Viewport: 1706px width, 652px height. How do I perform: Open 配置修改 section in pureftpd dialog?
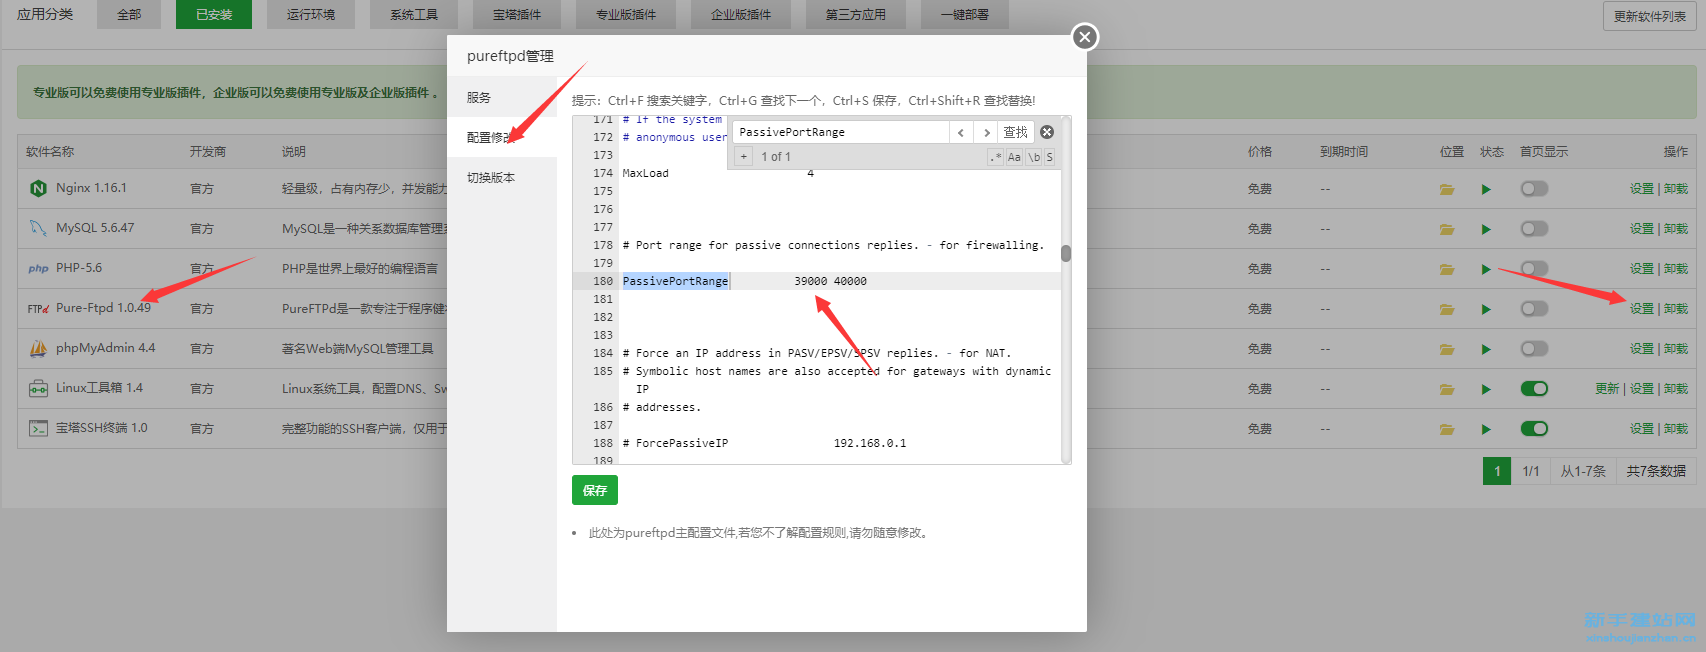pos(502,137)
